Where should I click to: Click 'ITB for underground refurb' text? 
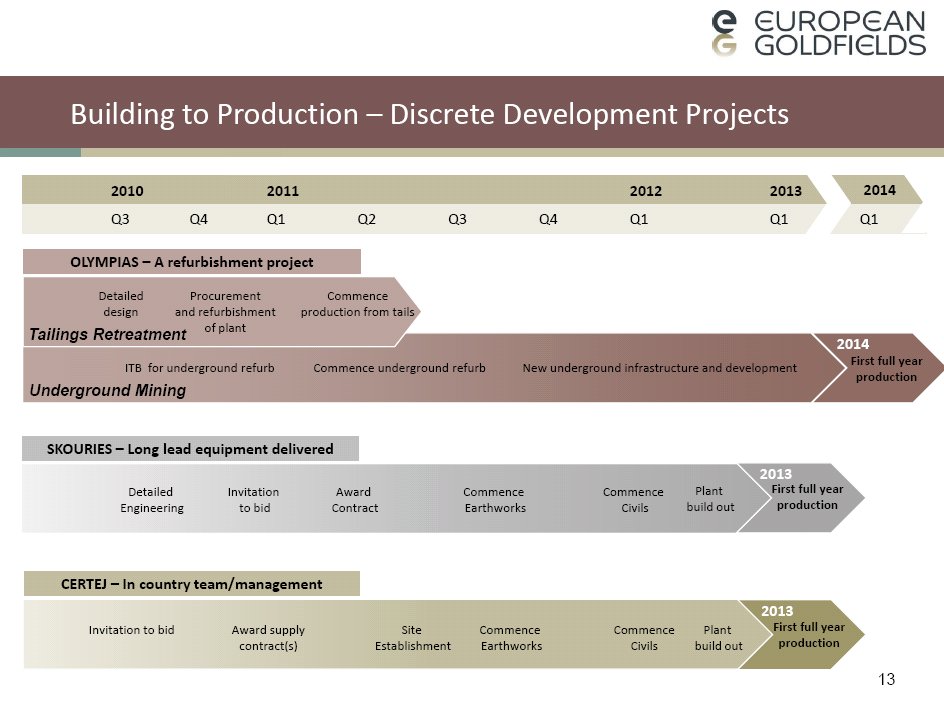[x=199, y=367]
